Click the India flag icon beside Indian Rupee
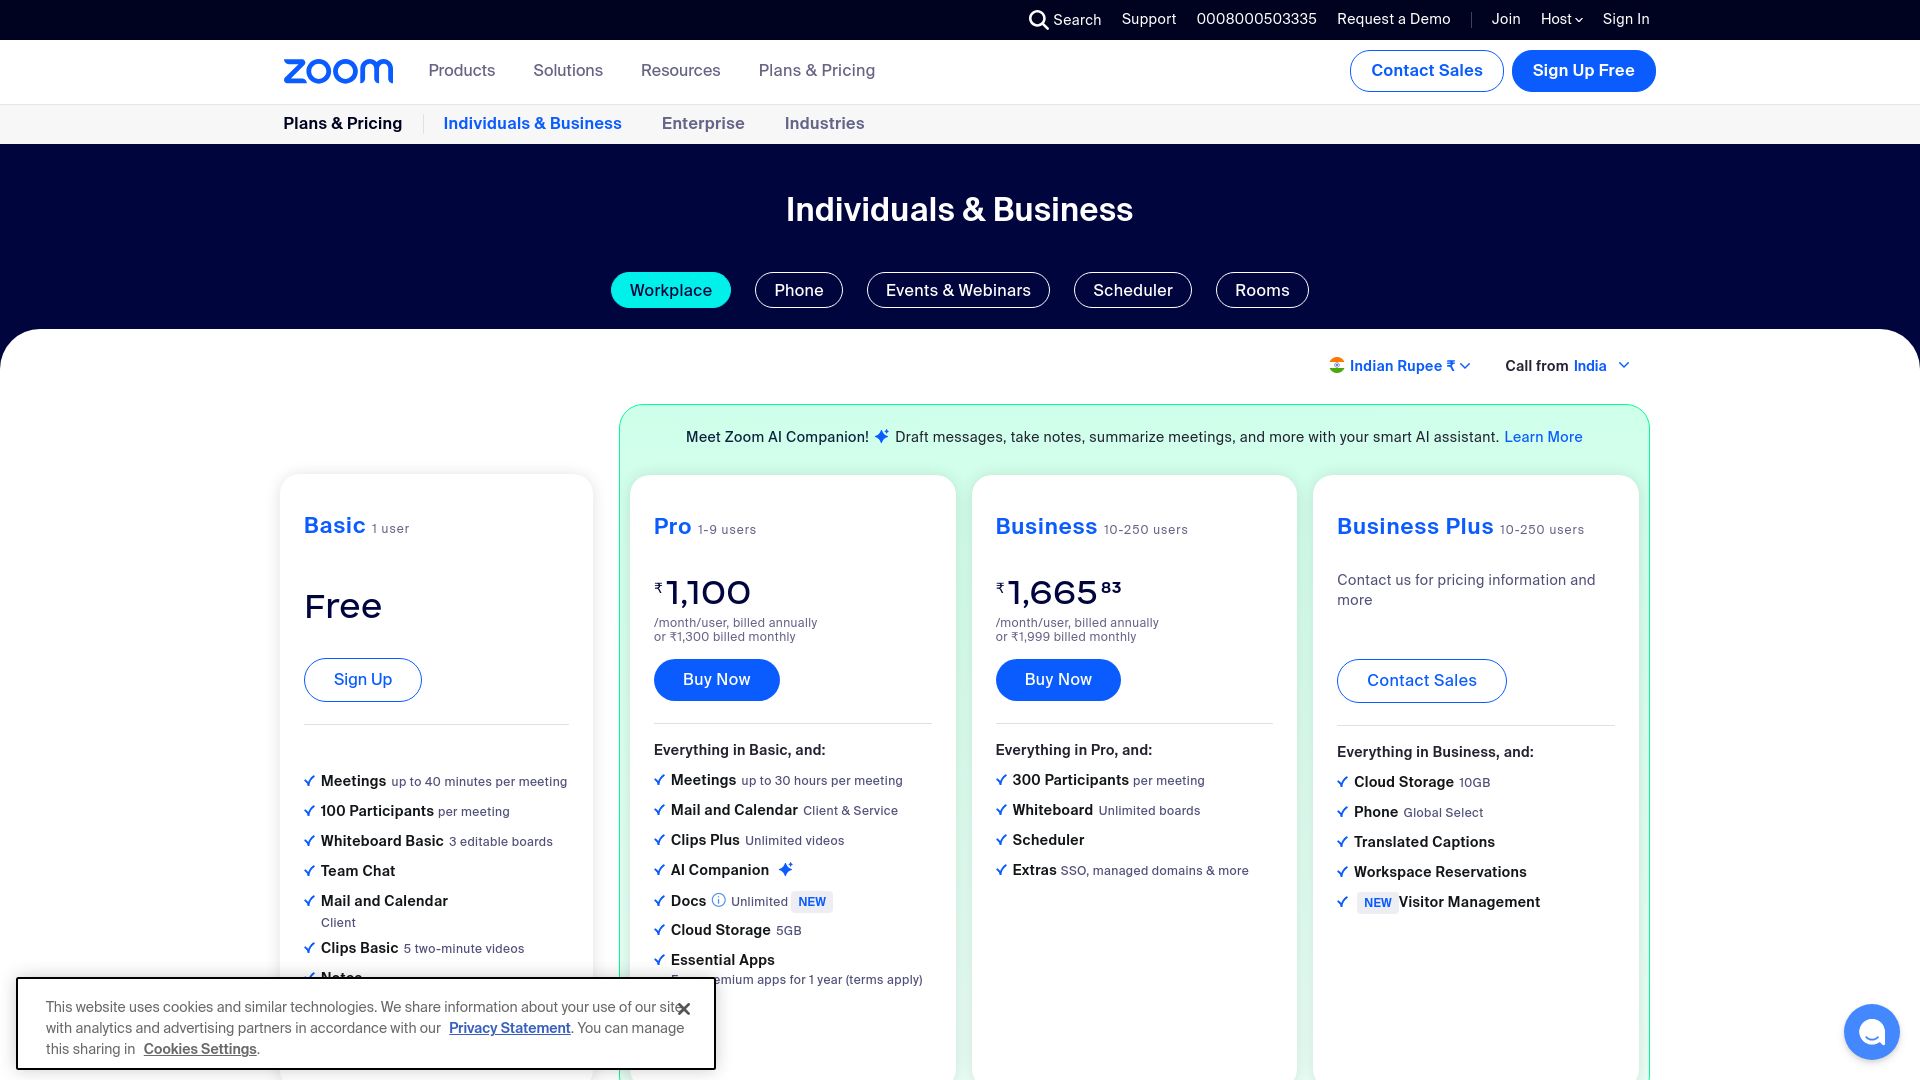1920x1080 pixels. point(1337,365)
